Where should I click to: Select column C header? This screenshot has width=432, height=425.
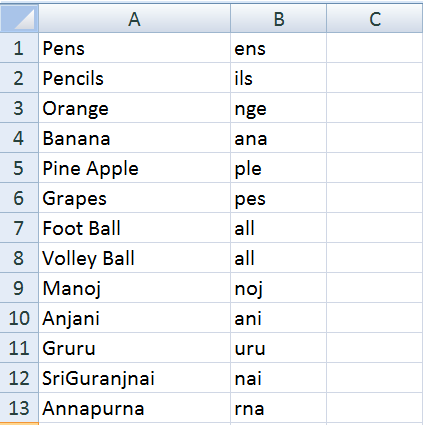374,18
